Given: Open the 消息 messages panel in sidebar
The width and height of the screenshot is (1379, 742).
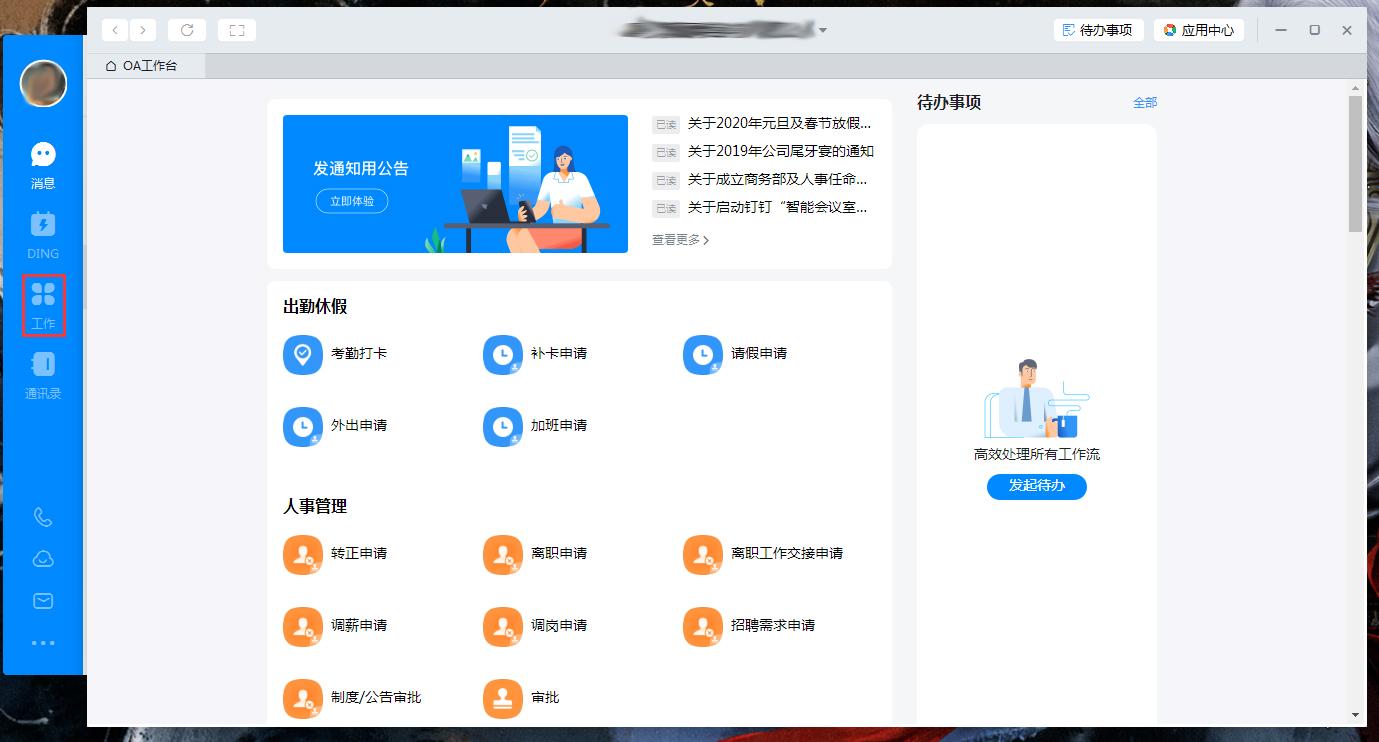Looking at the screenshot, I should pyautogui.click(x=42, y=163).
